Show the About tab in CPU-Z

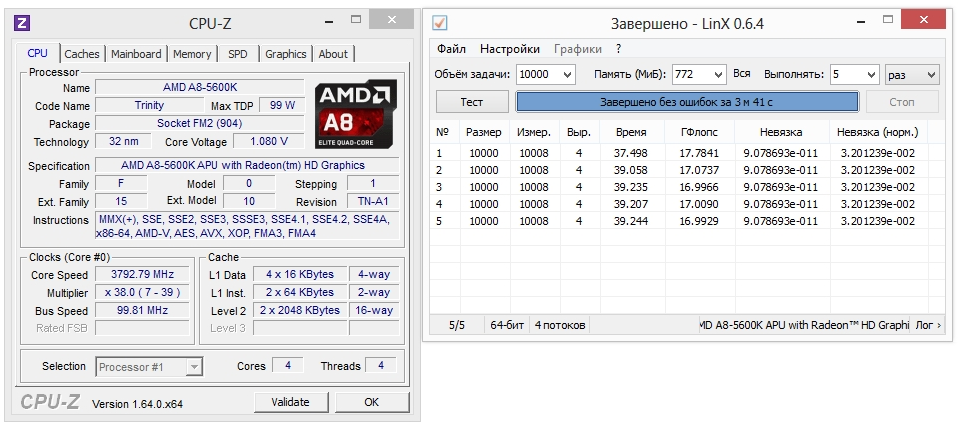[333, 54]
